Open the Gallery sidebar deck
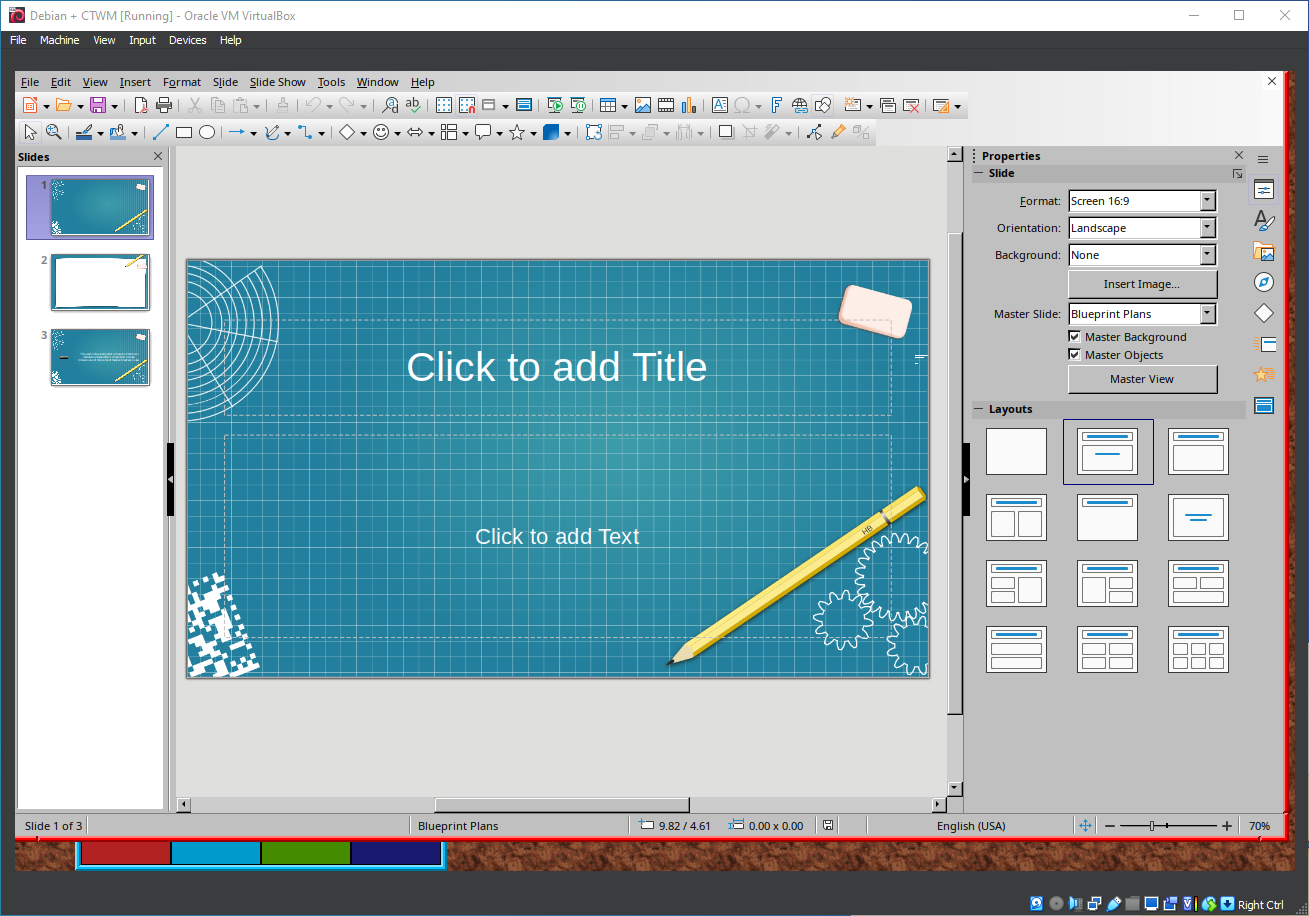1309x916 pixels. [x=1264, y=251]
